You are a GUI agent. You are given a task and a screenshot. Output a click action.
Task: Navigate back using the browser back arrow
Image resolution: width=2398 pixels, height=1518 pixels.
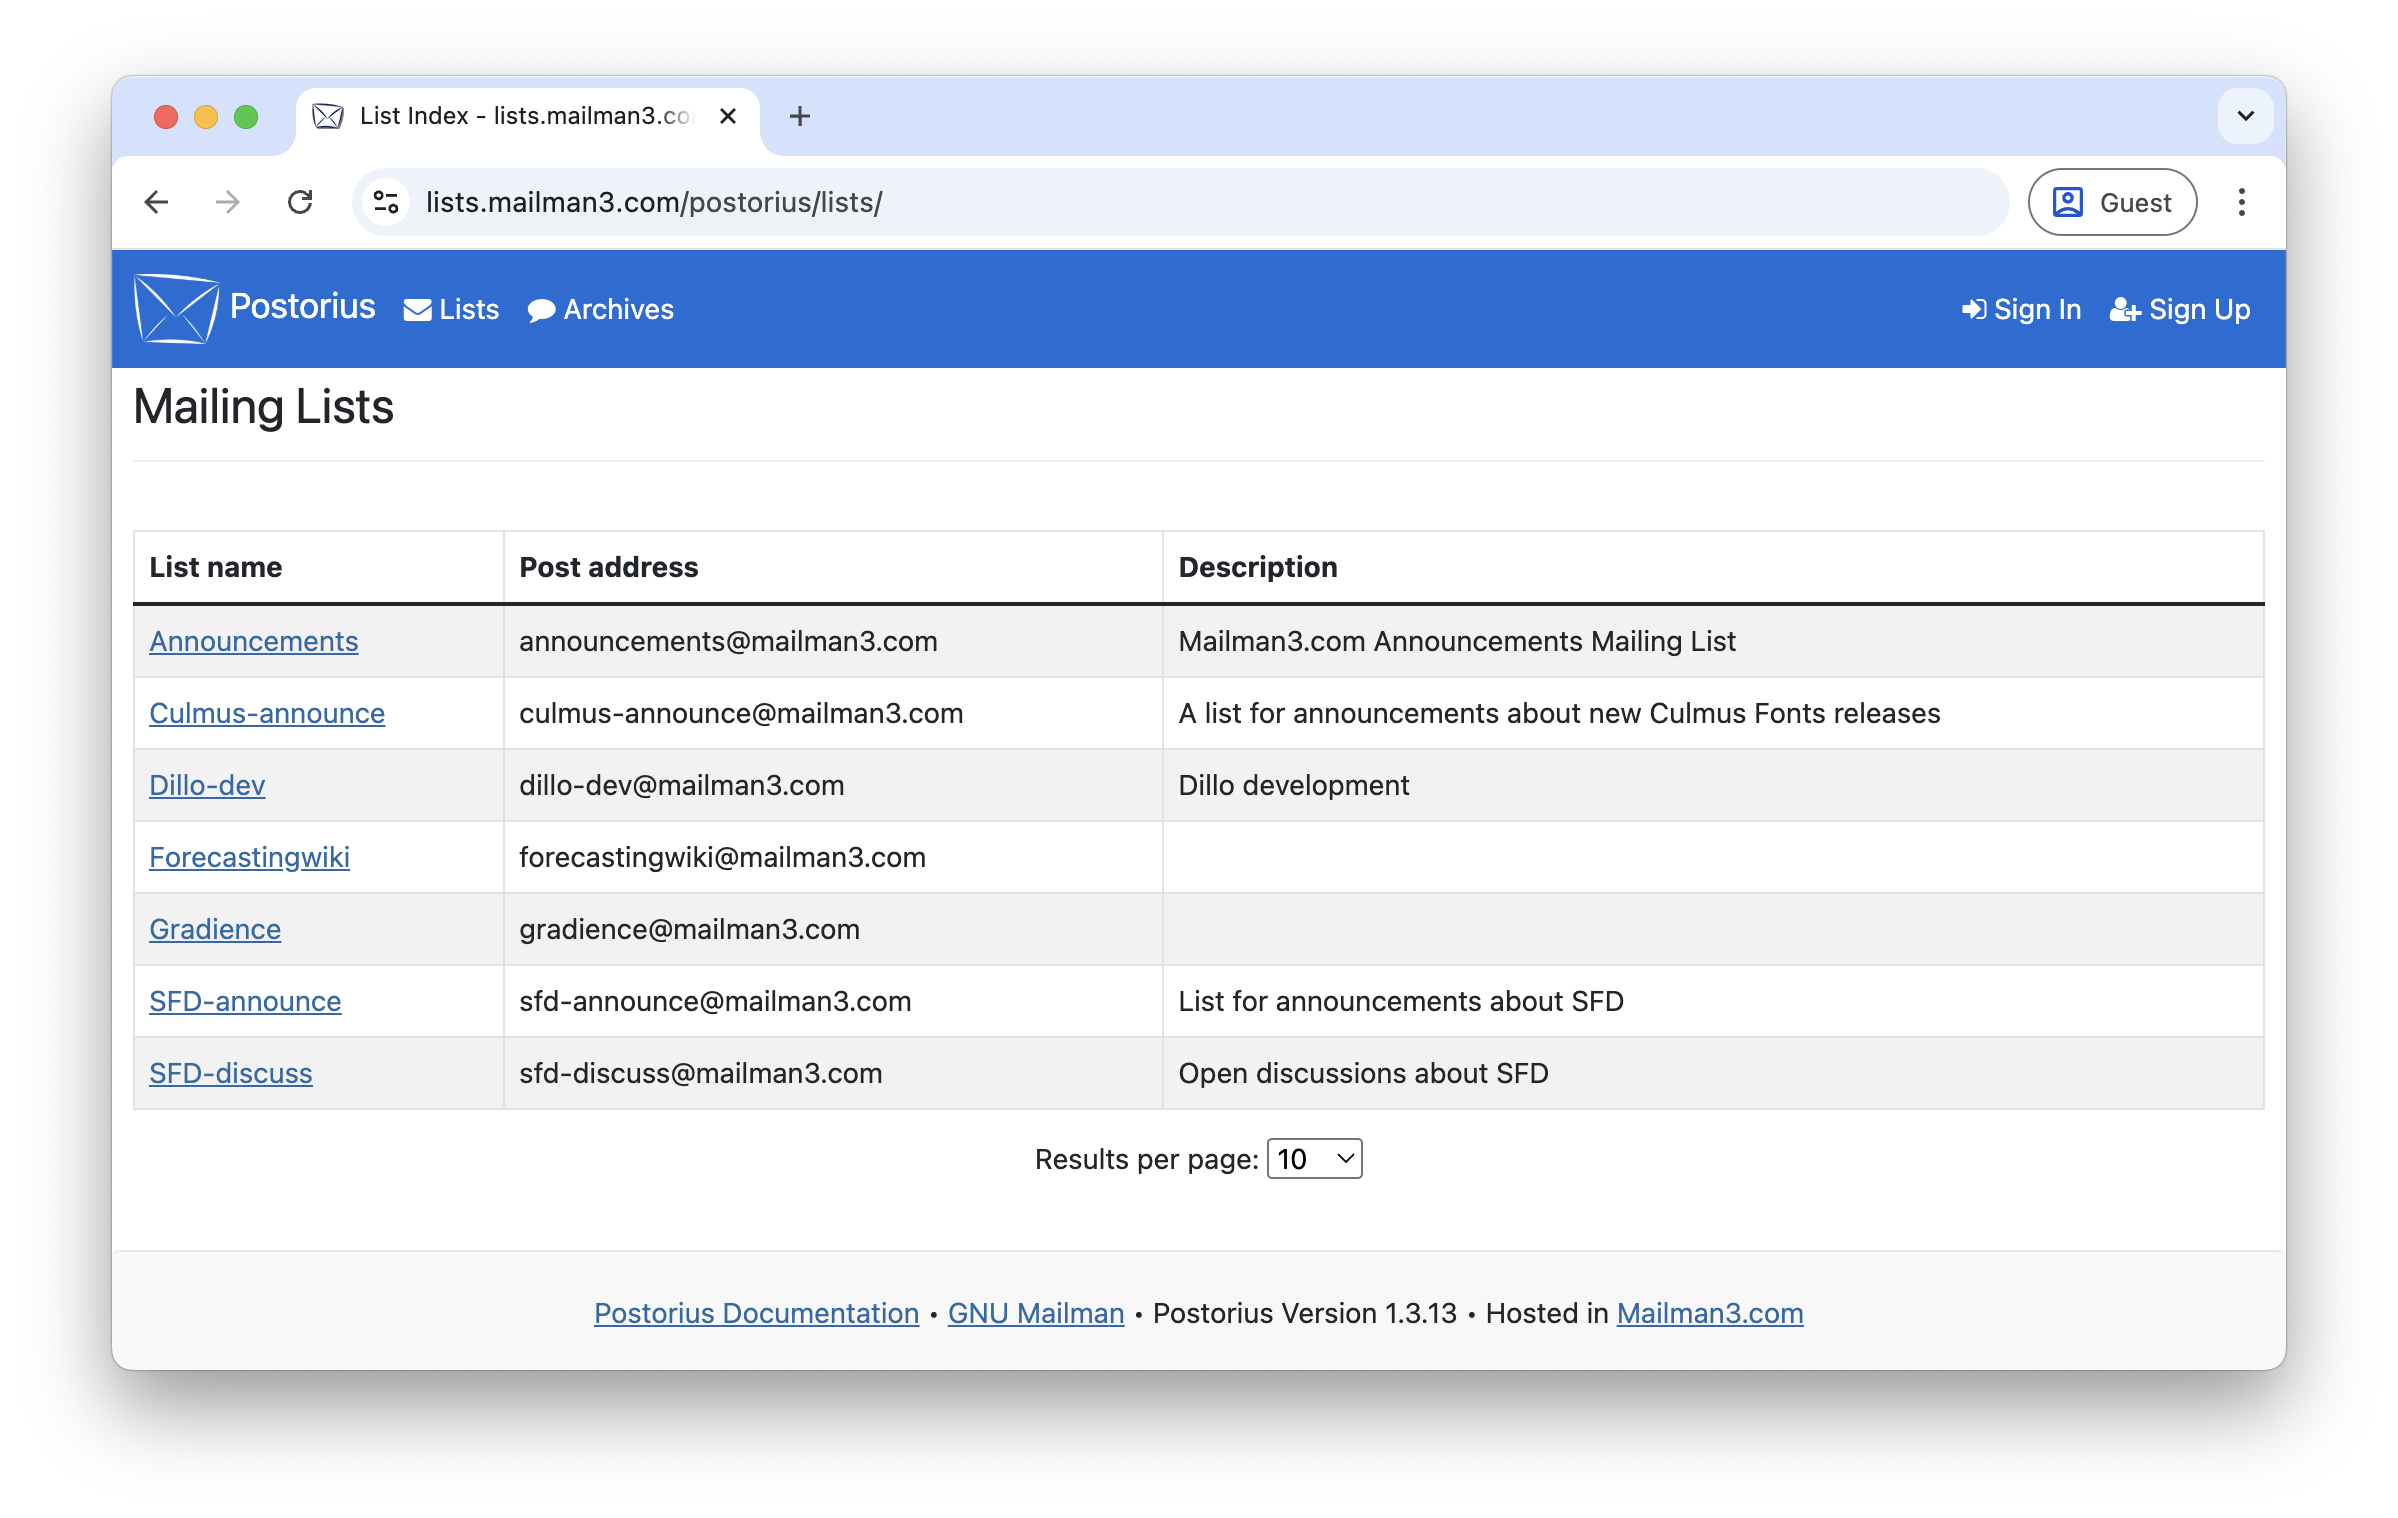point(156,201)
